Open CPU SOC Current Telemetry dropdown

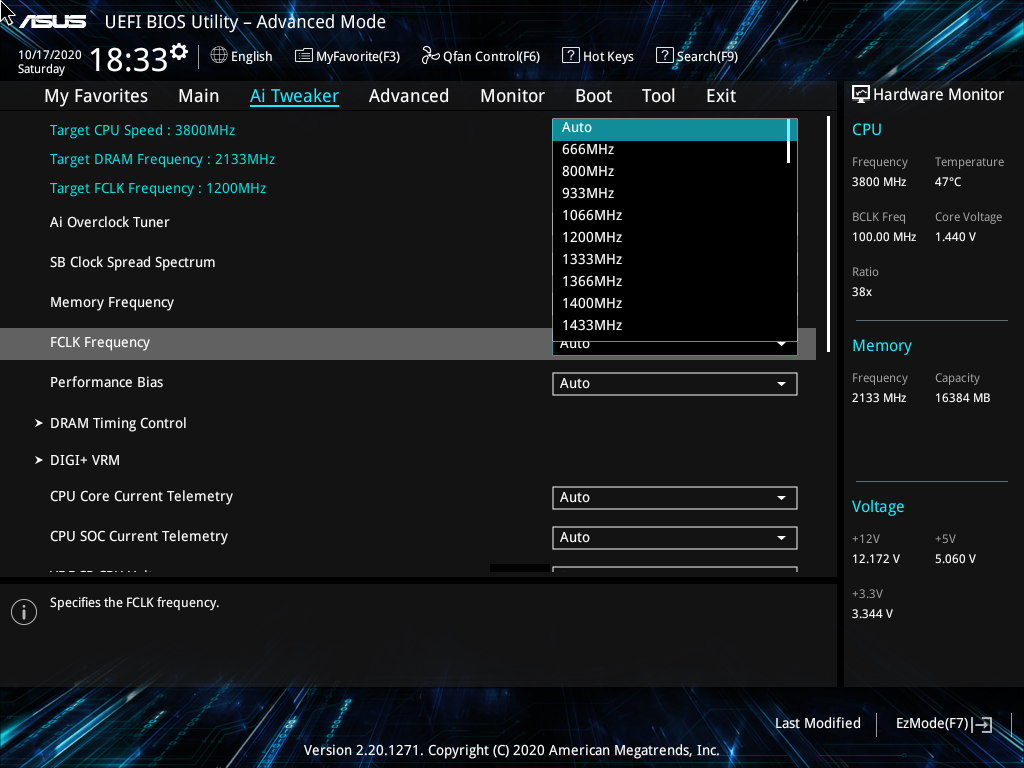click(x=675, y=537)
